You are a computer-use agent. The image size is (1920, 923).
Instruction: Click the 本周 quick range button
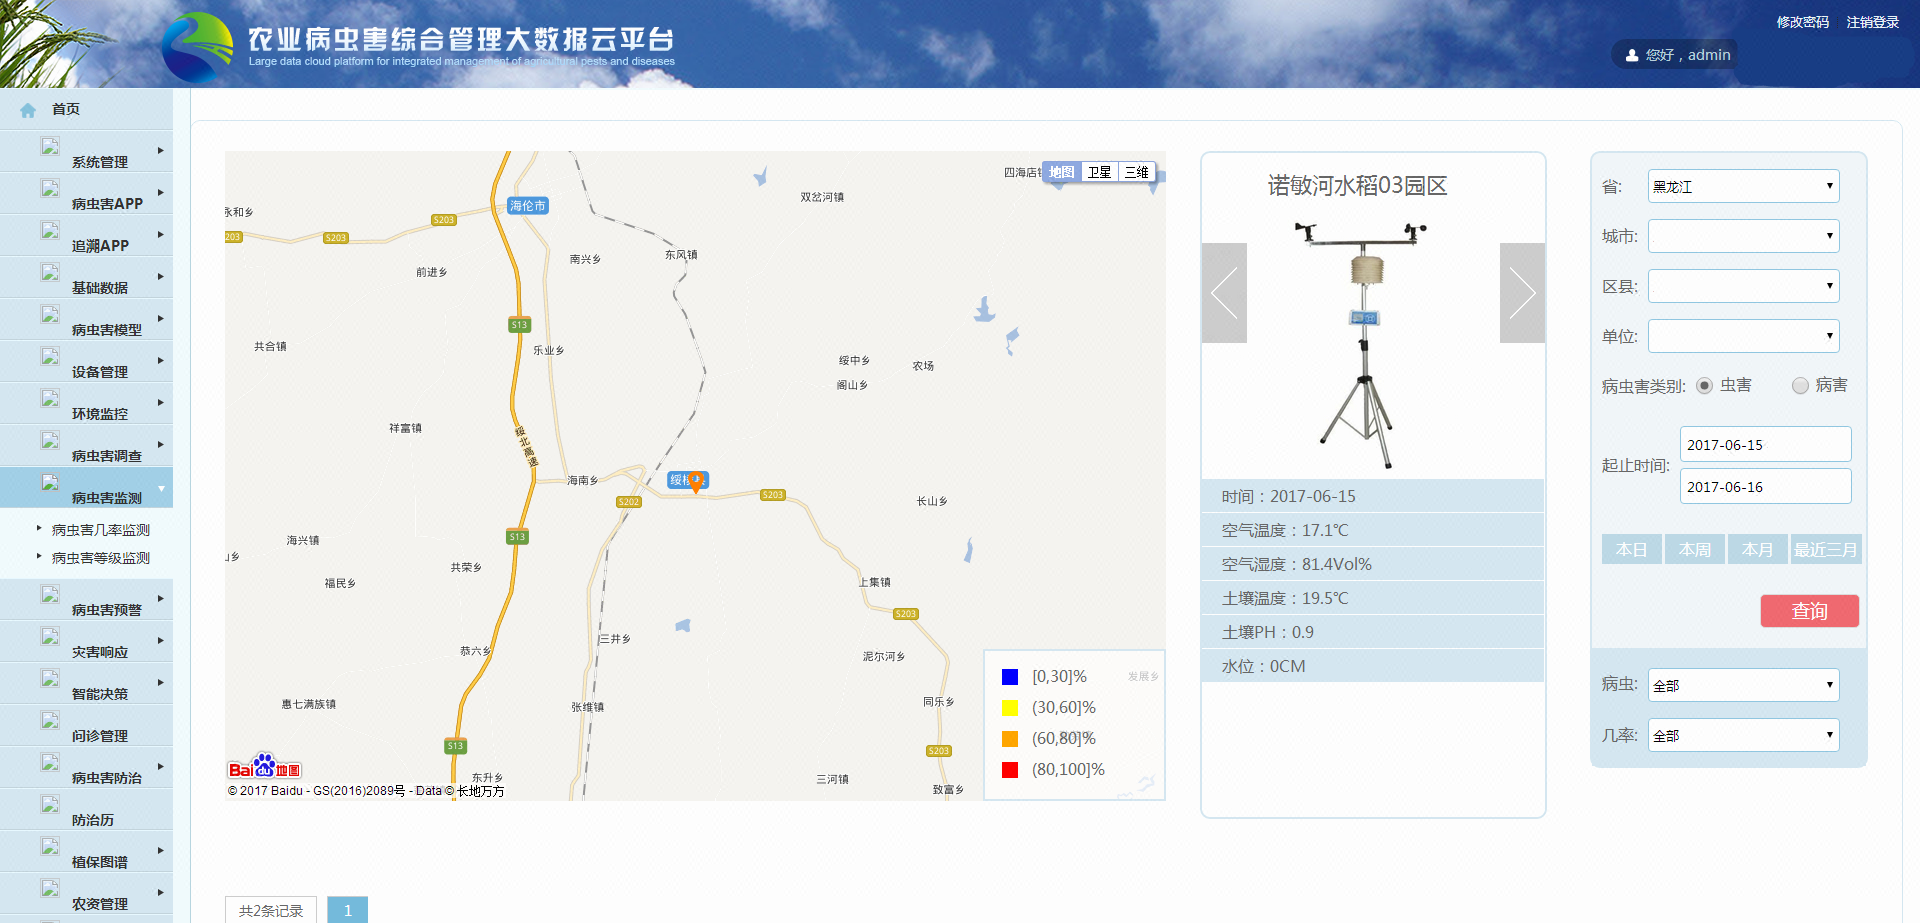click(1694, 549)
